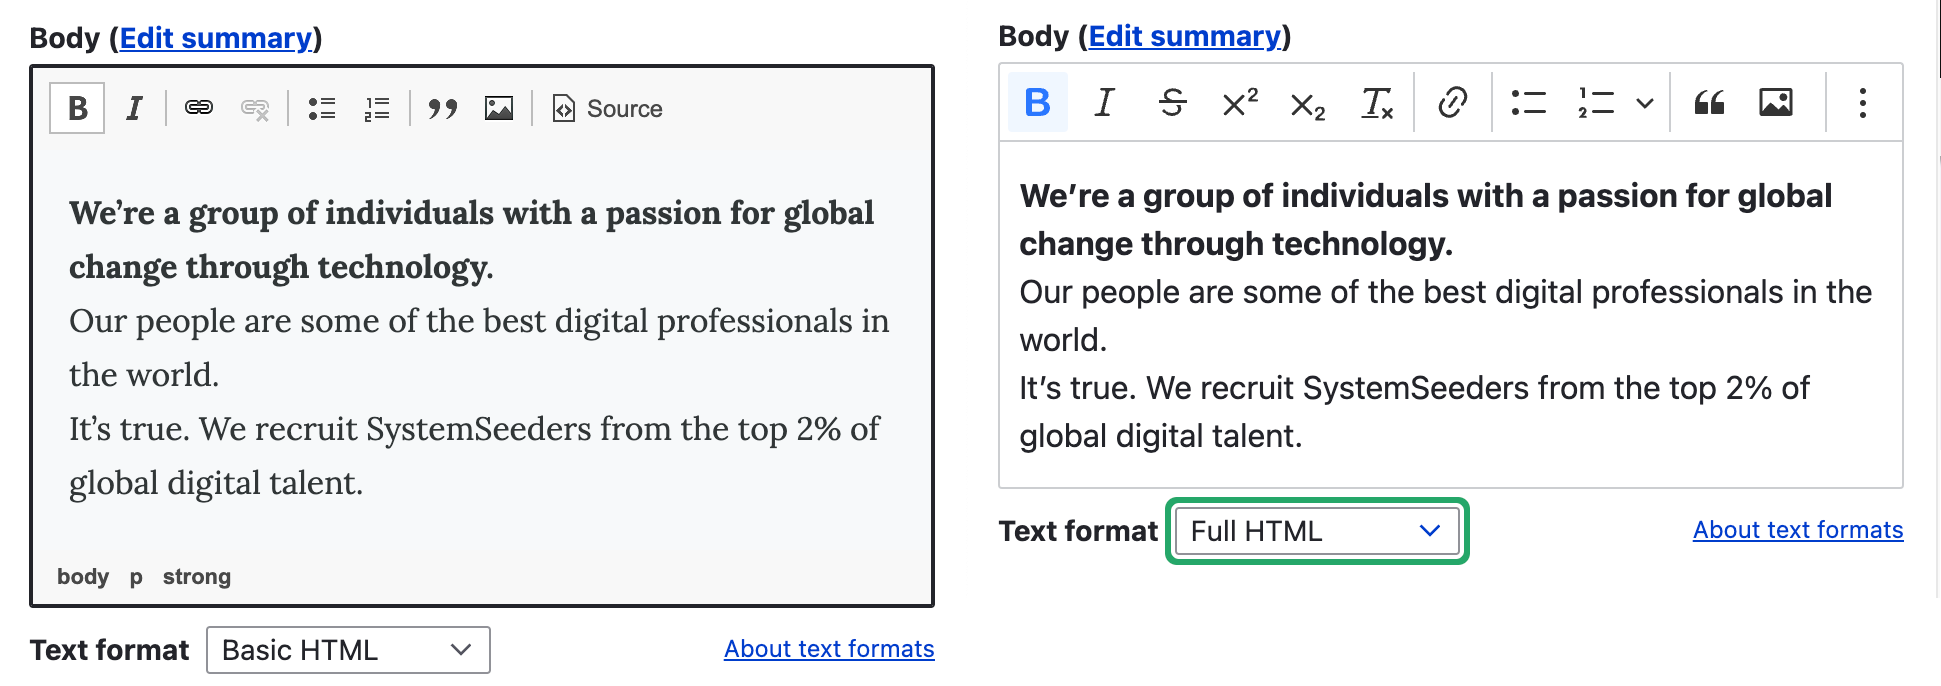Apply block quote in left editor
The width and height of the screenshot is (1941, 686).
pos(442,108)
